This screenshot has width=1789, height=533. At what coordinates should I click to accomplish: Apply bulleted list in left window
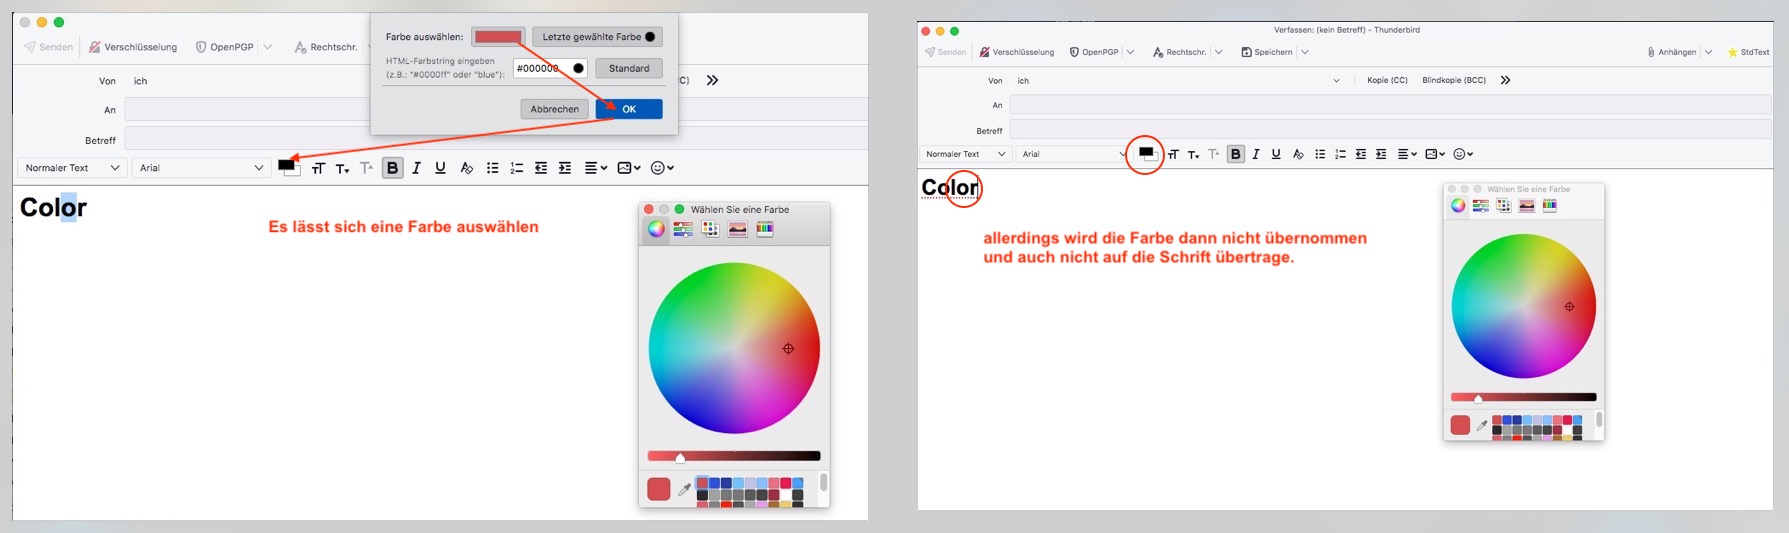tap(492, 168)
